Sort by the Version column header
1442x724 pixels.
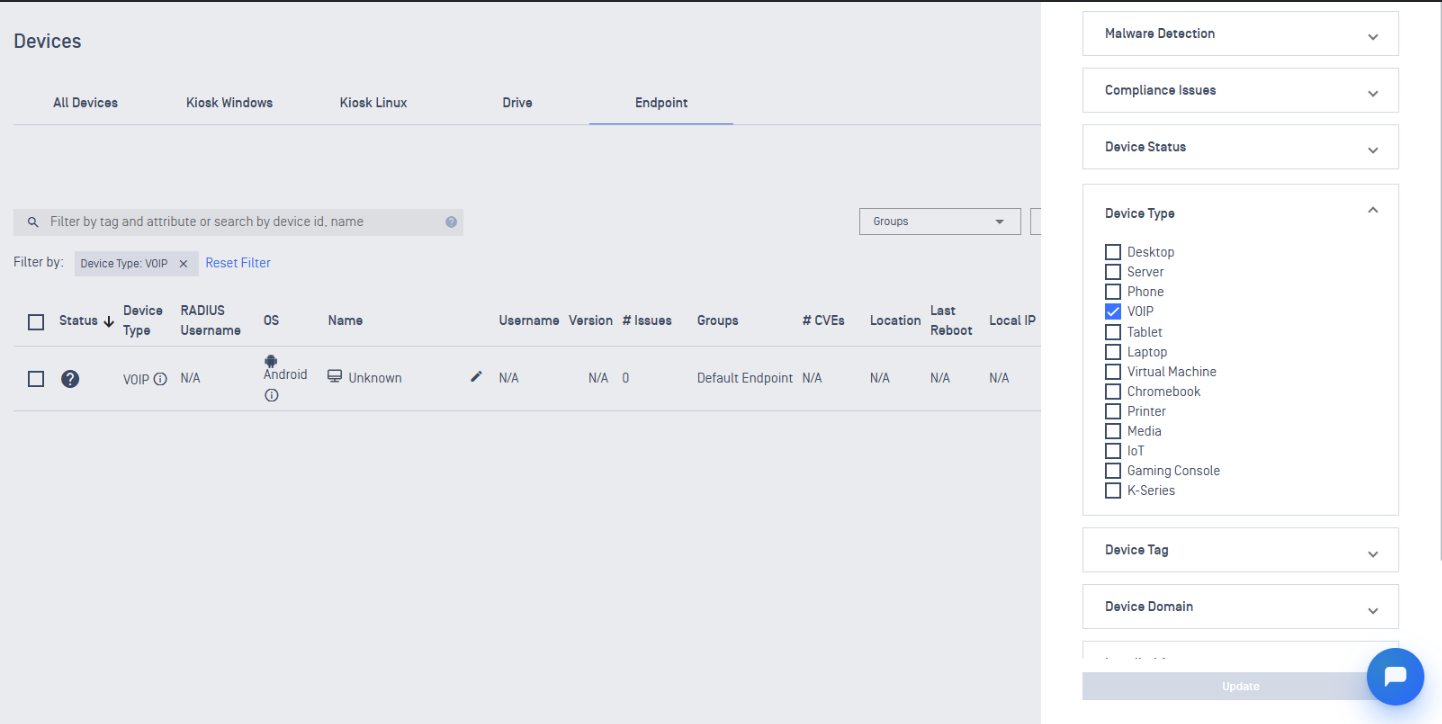[x=590, y=321]
